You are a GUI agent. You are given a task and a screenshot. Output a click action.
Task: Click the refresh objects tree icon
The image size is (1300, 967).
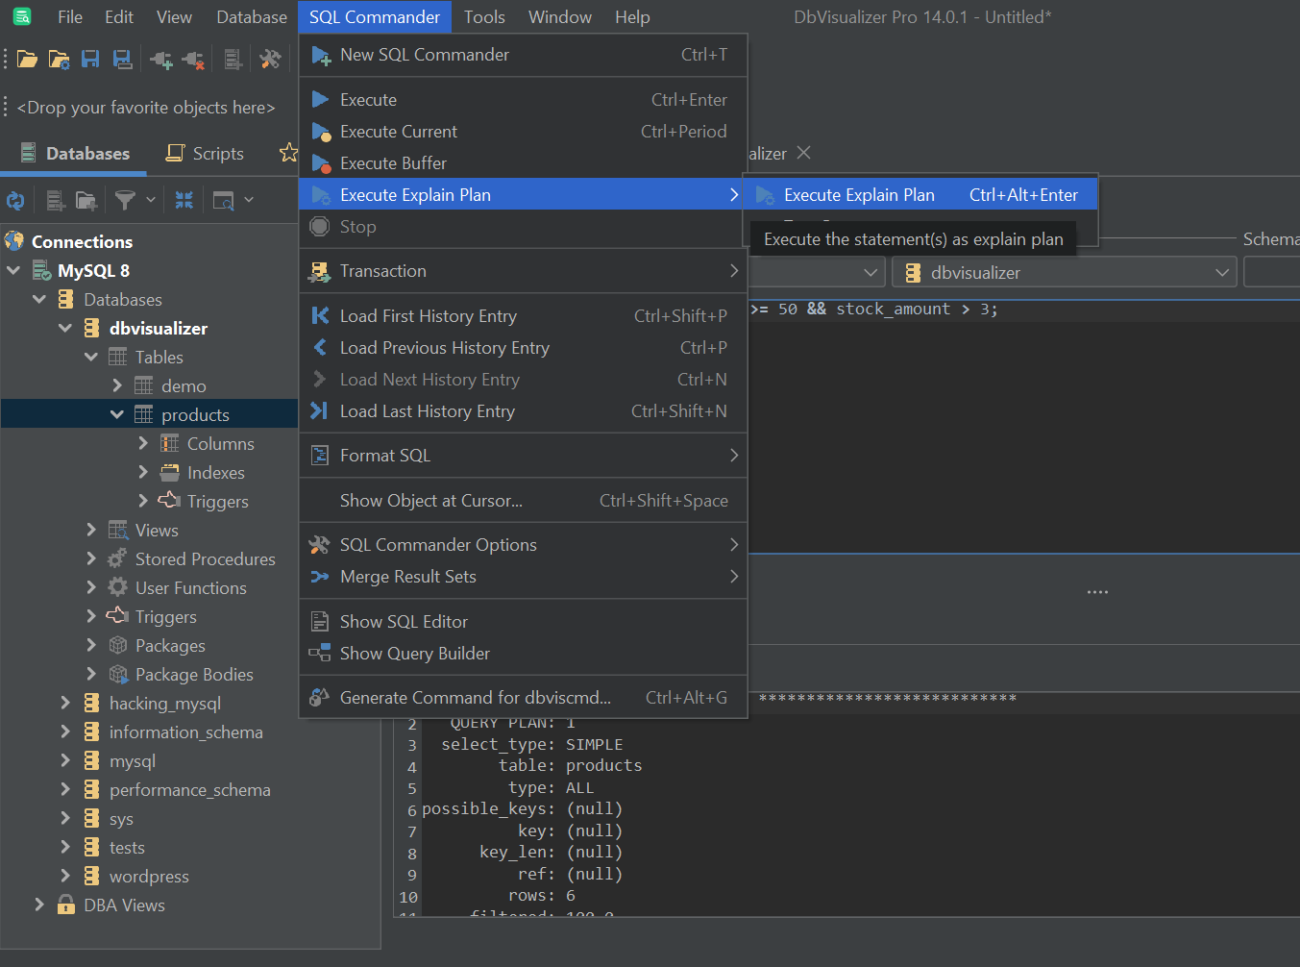[x=16, y=200]
